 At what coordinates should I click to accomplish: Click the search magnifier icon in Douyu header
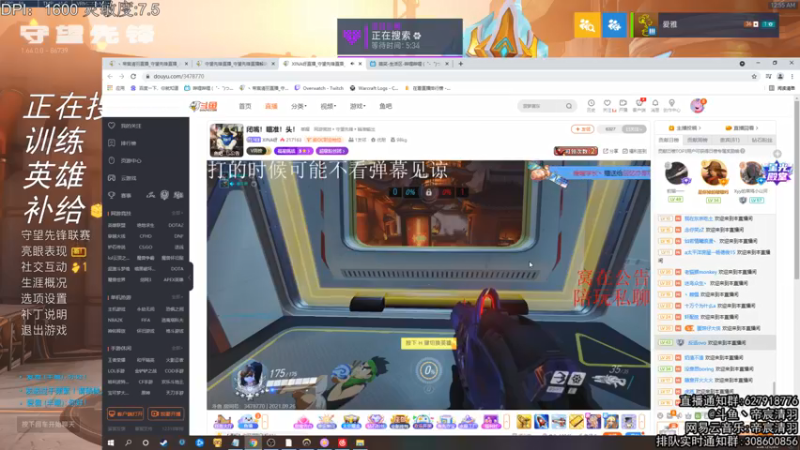[x=568, y=106]
